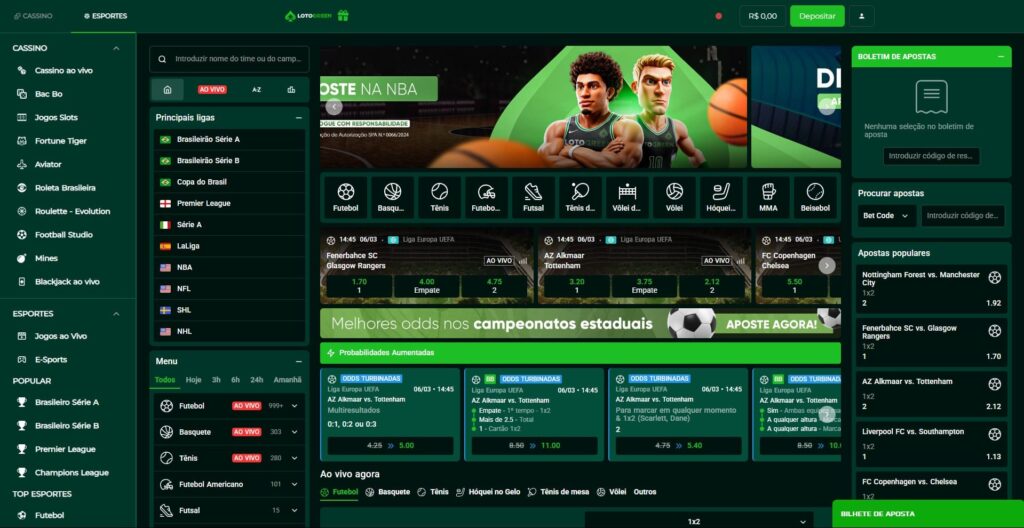
Task: Open Football Studio in sidebar
Action: pyautogui.click(x=63, y=235)
